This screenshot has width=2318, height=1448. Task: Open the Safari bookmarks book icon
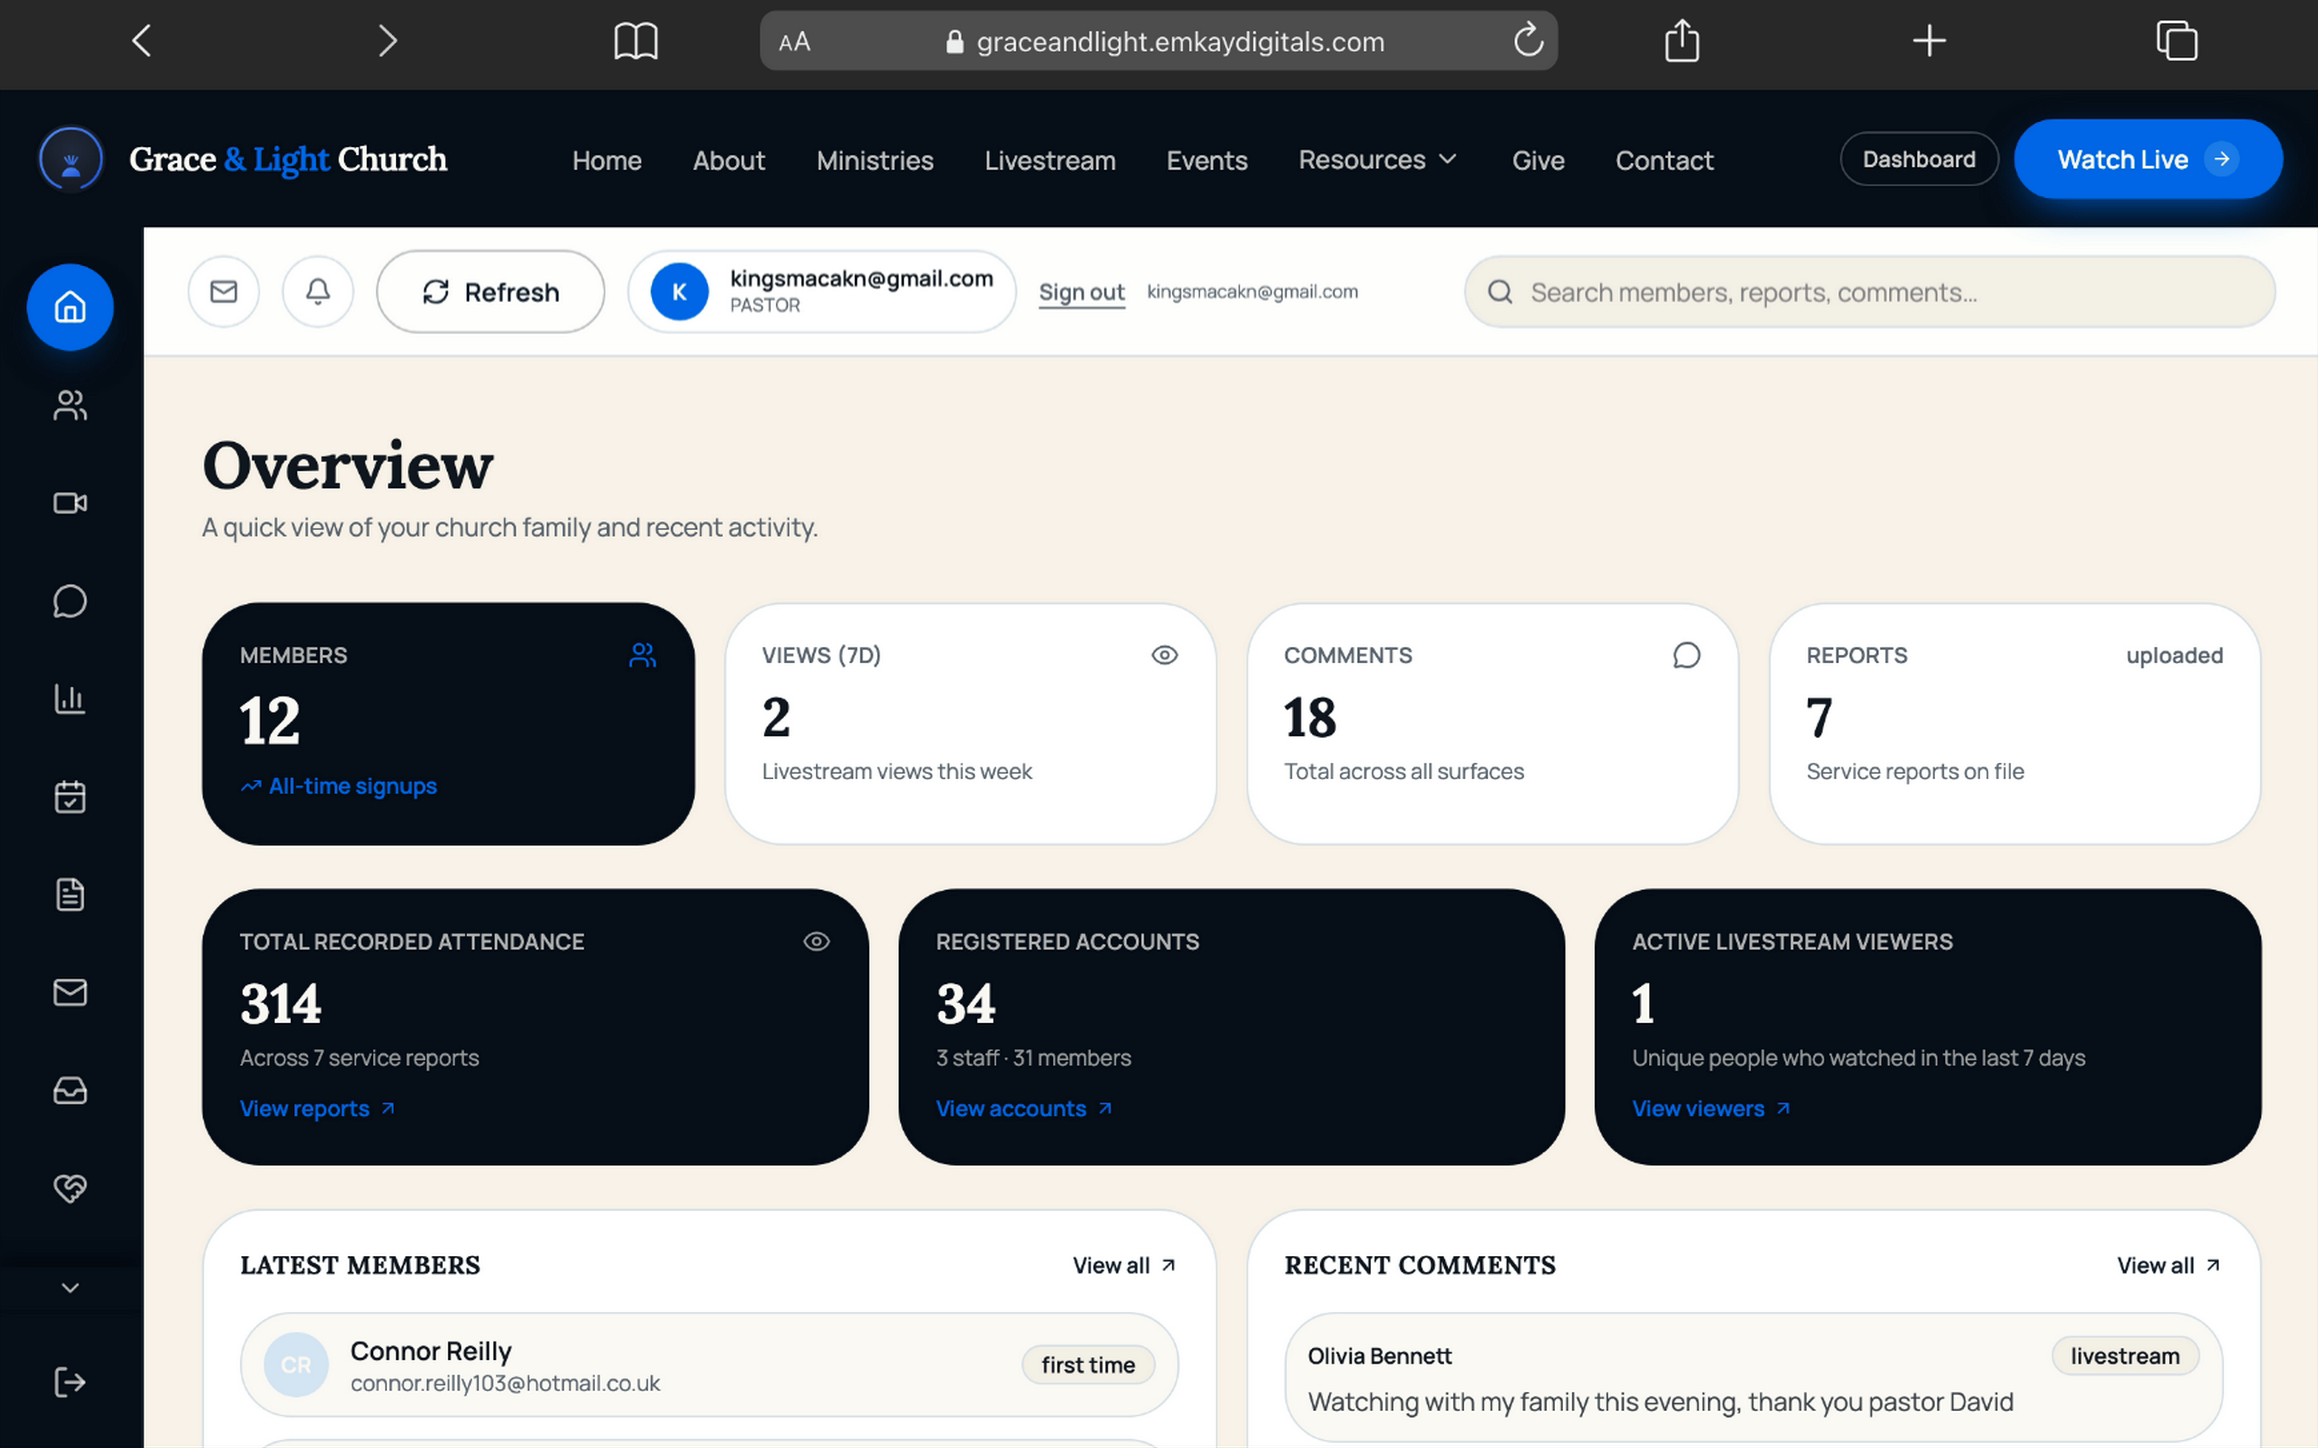(636, 41)
